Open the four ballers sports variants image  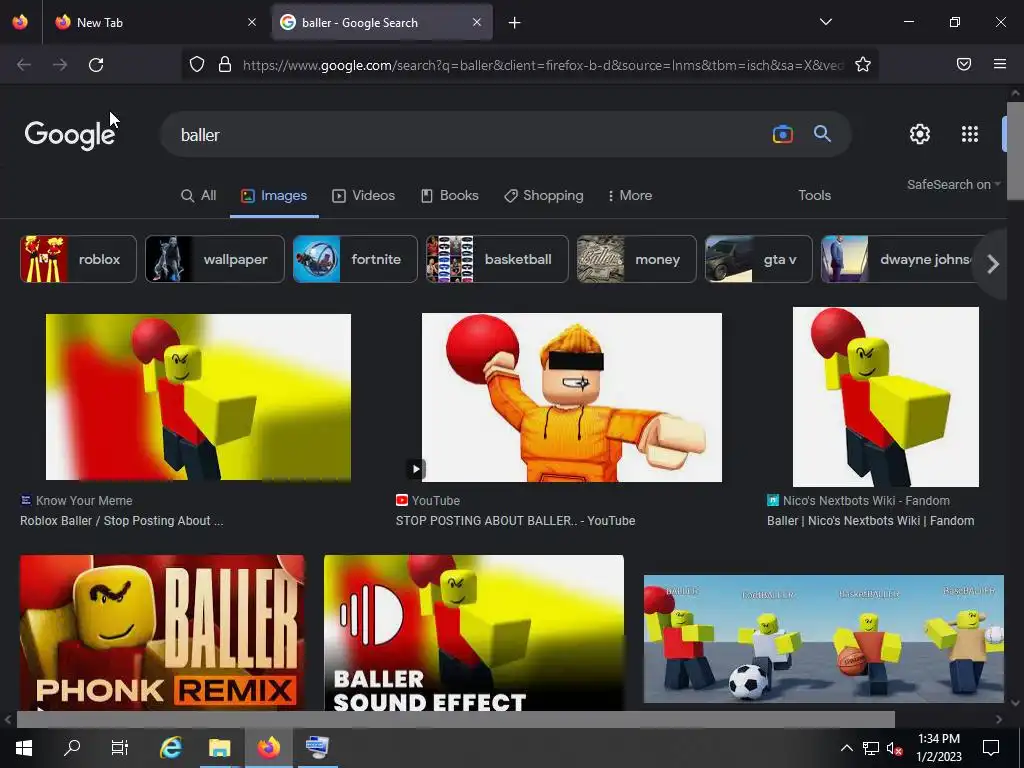pyautogui.click(x=824, y=639)
